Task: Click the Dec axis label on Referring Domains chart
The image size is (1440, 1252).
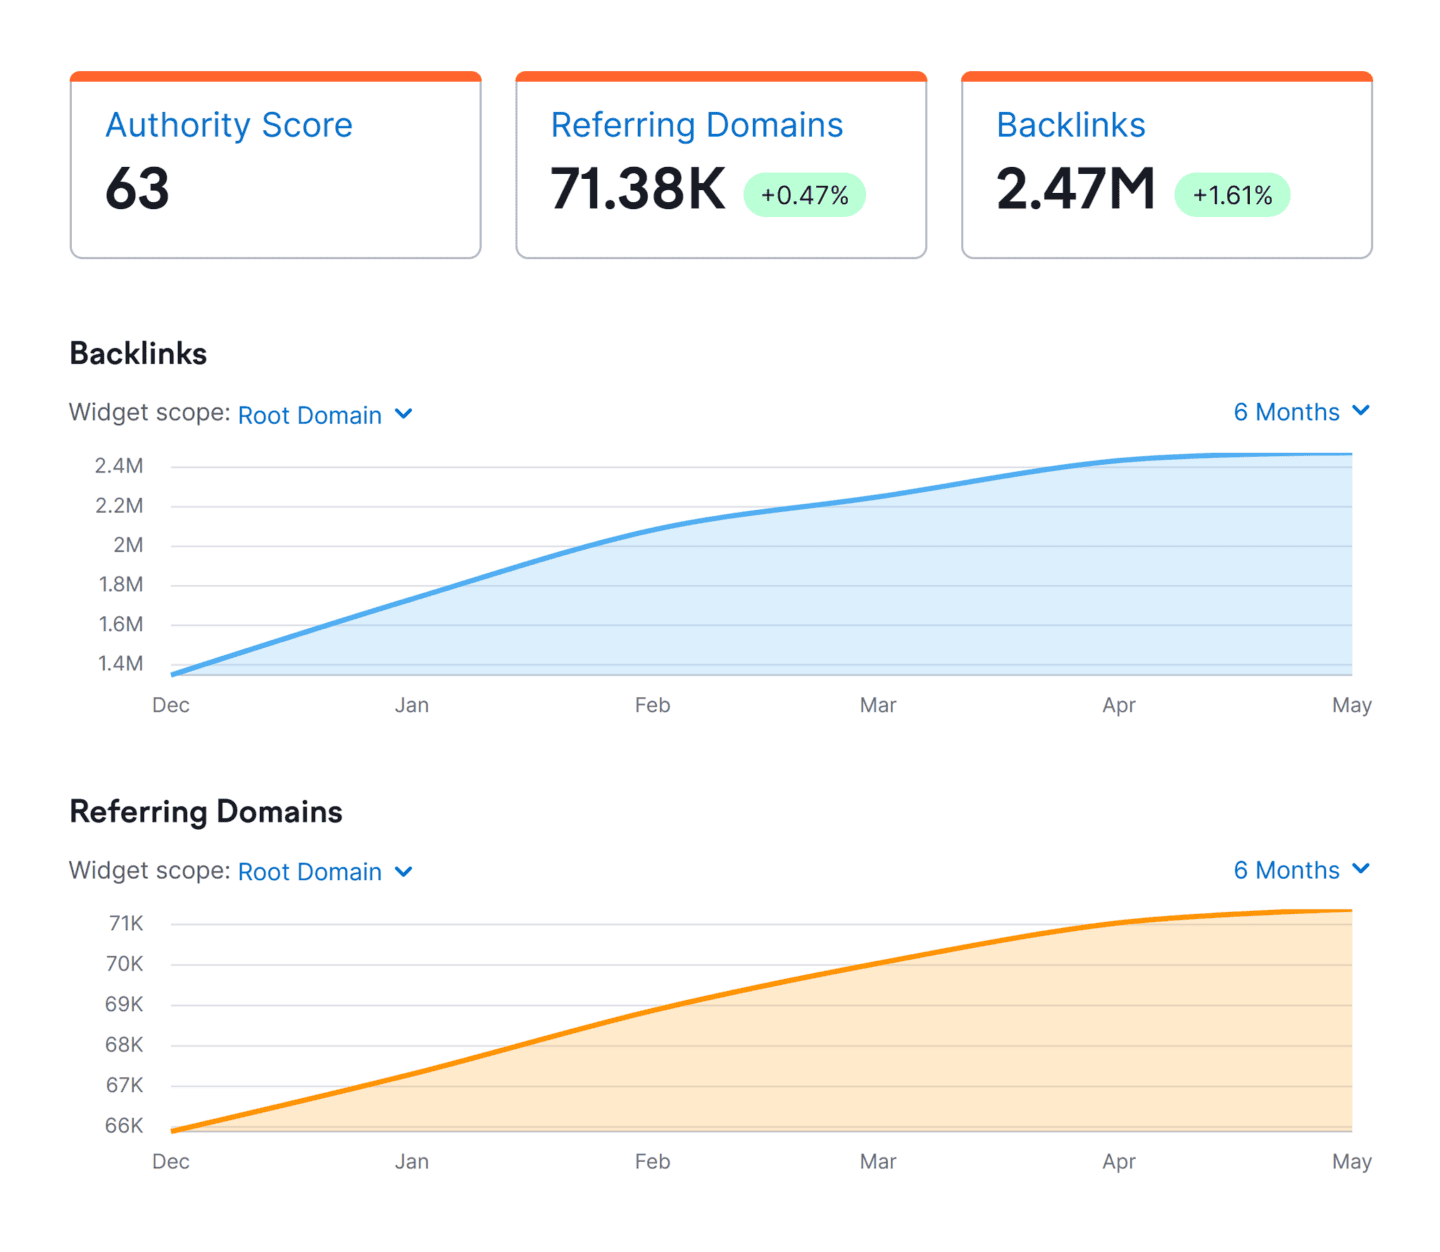Action: point(170,1161)
